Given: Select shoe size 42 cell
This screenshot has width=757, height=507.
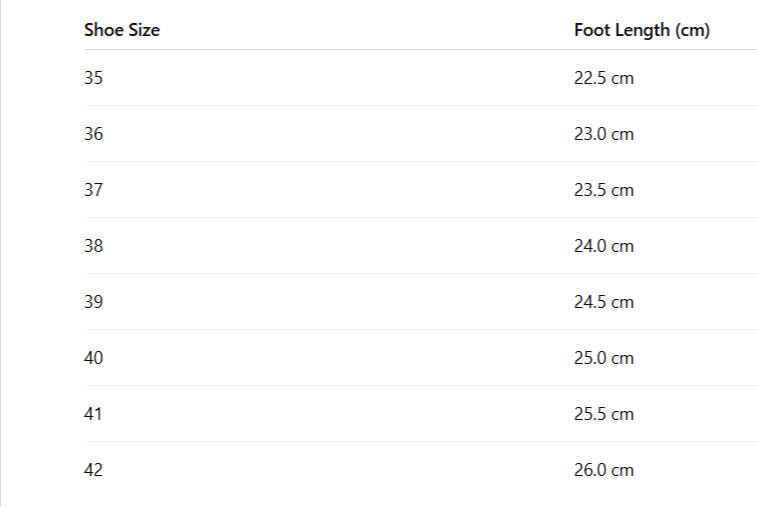Looking at the screenshot, I should click(x=93, y=470).
